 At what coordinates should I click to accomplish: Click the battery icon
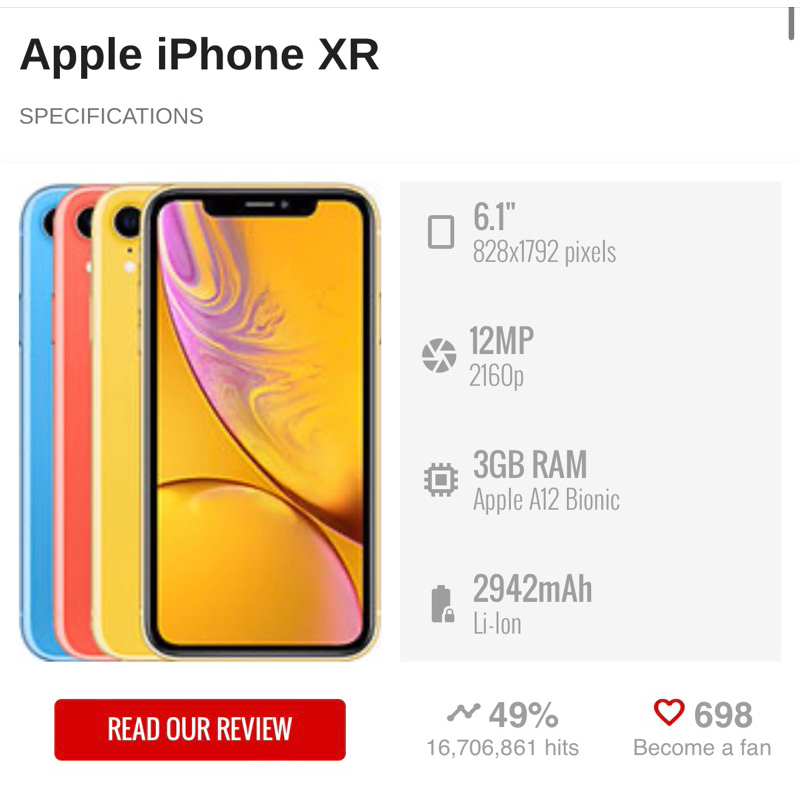pyautogui.click(x=442, y=604)
